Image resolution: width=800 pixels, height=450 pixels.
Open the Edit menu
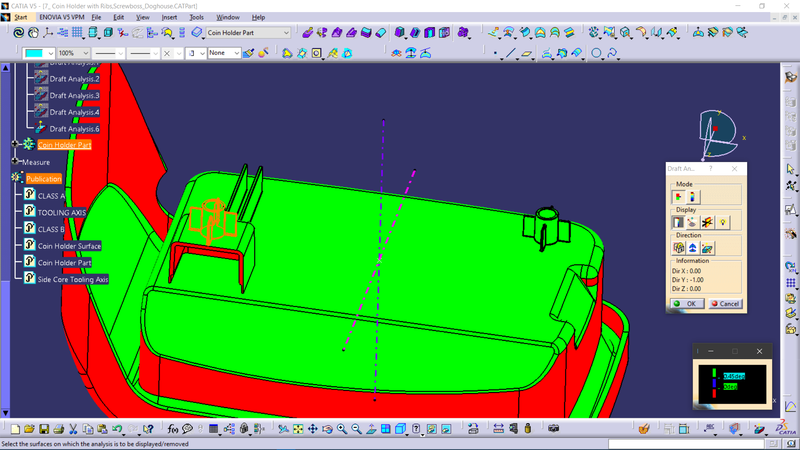[118, 17]
